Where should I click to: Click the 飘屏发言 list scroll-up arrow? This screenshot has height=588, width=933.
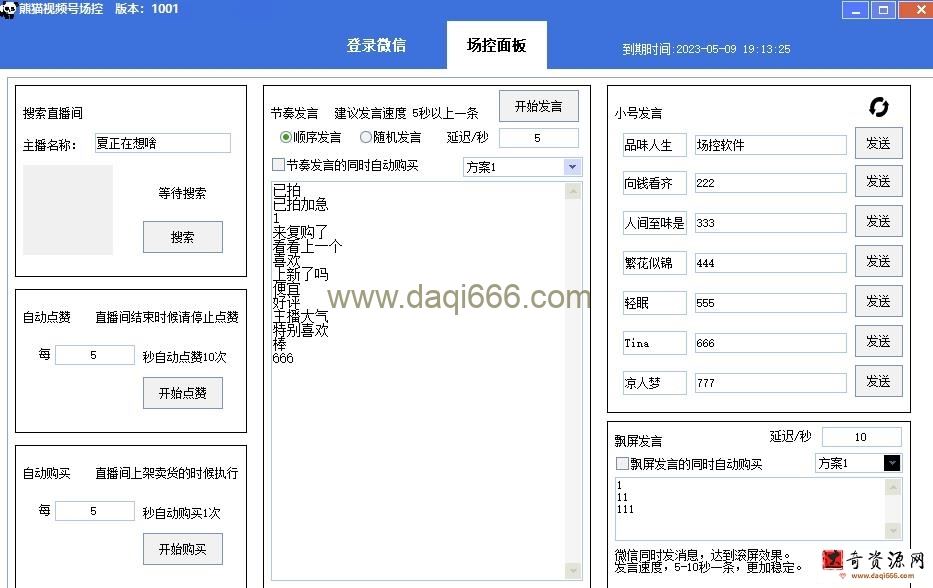893,487
